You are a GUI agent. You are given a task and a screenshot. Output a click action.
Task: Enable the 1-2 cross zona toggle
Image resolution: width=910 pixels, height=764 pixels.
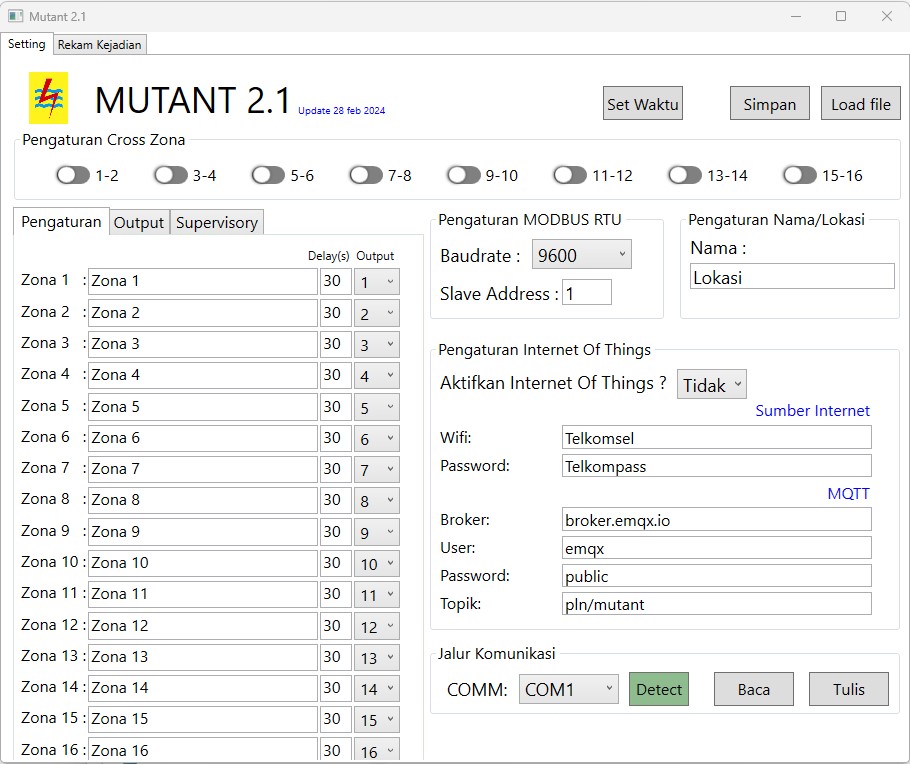71,173
